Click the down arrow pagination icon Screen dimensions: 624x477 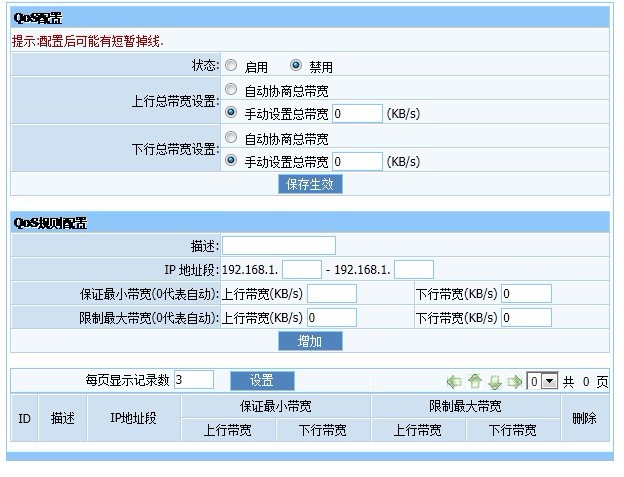point(495,381)
